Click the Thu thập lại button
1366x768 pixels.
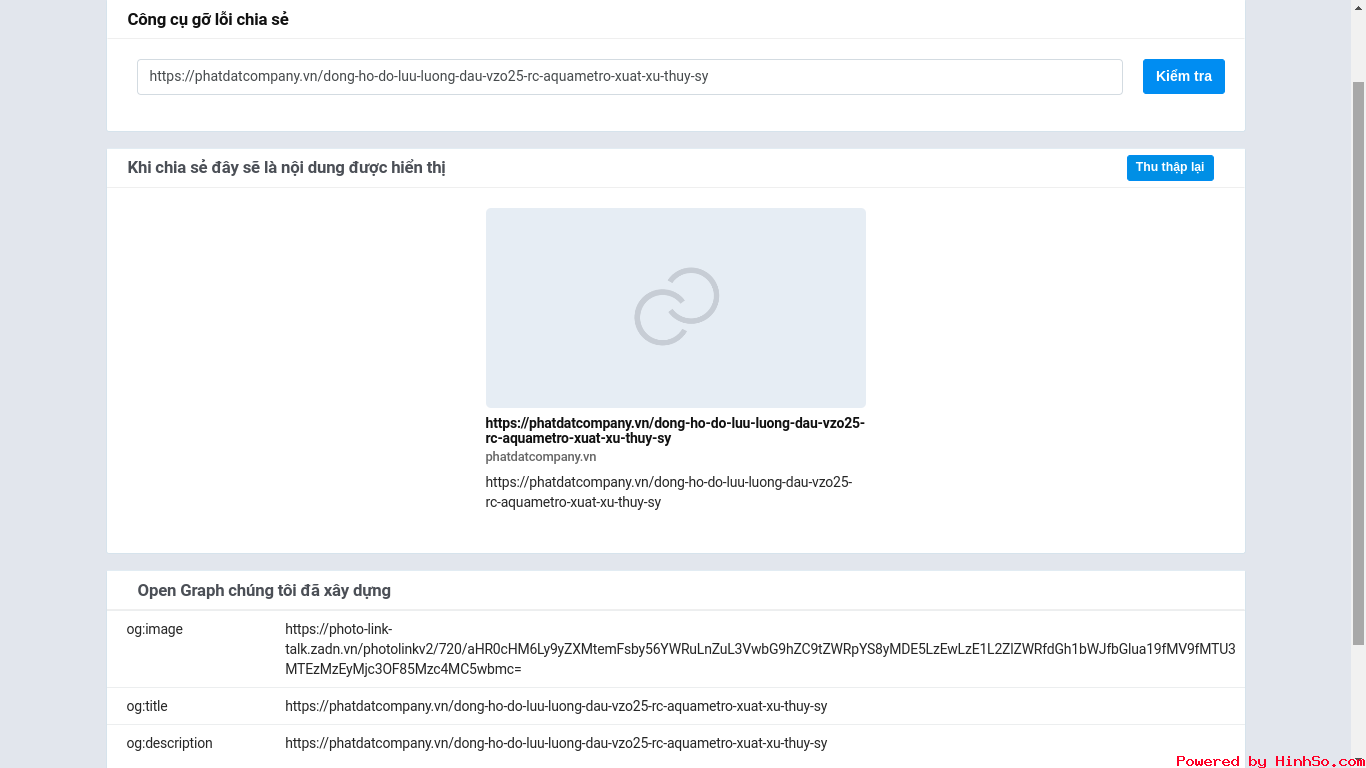tap(1170, 167)
